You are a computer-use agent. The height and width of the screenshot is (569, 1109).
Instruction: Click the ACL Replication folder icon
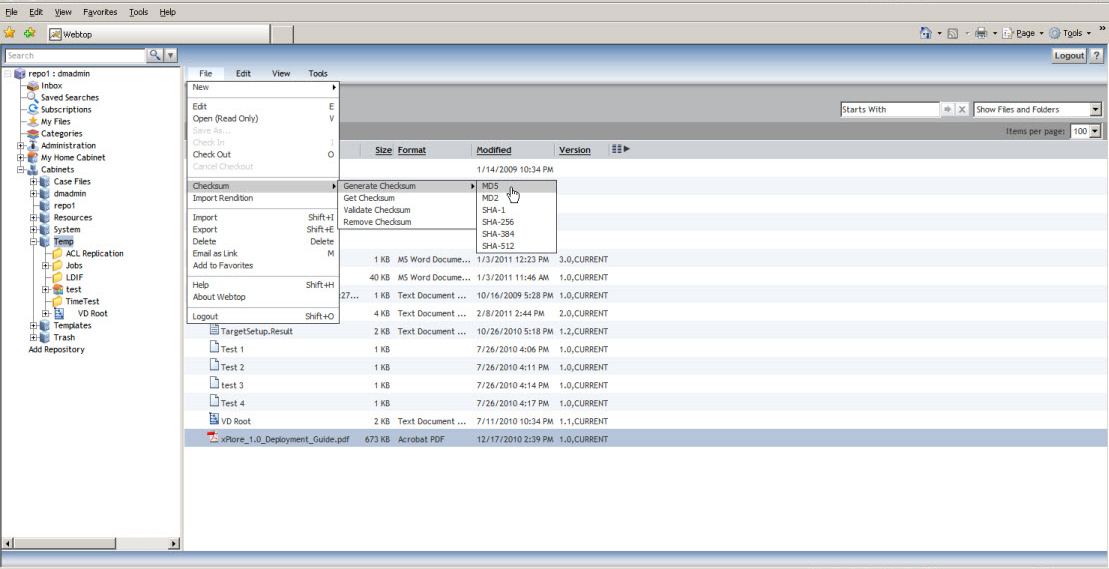pyautogui.click(x=58, y=254)
